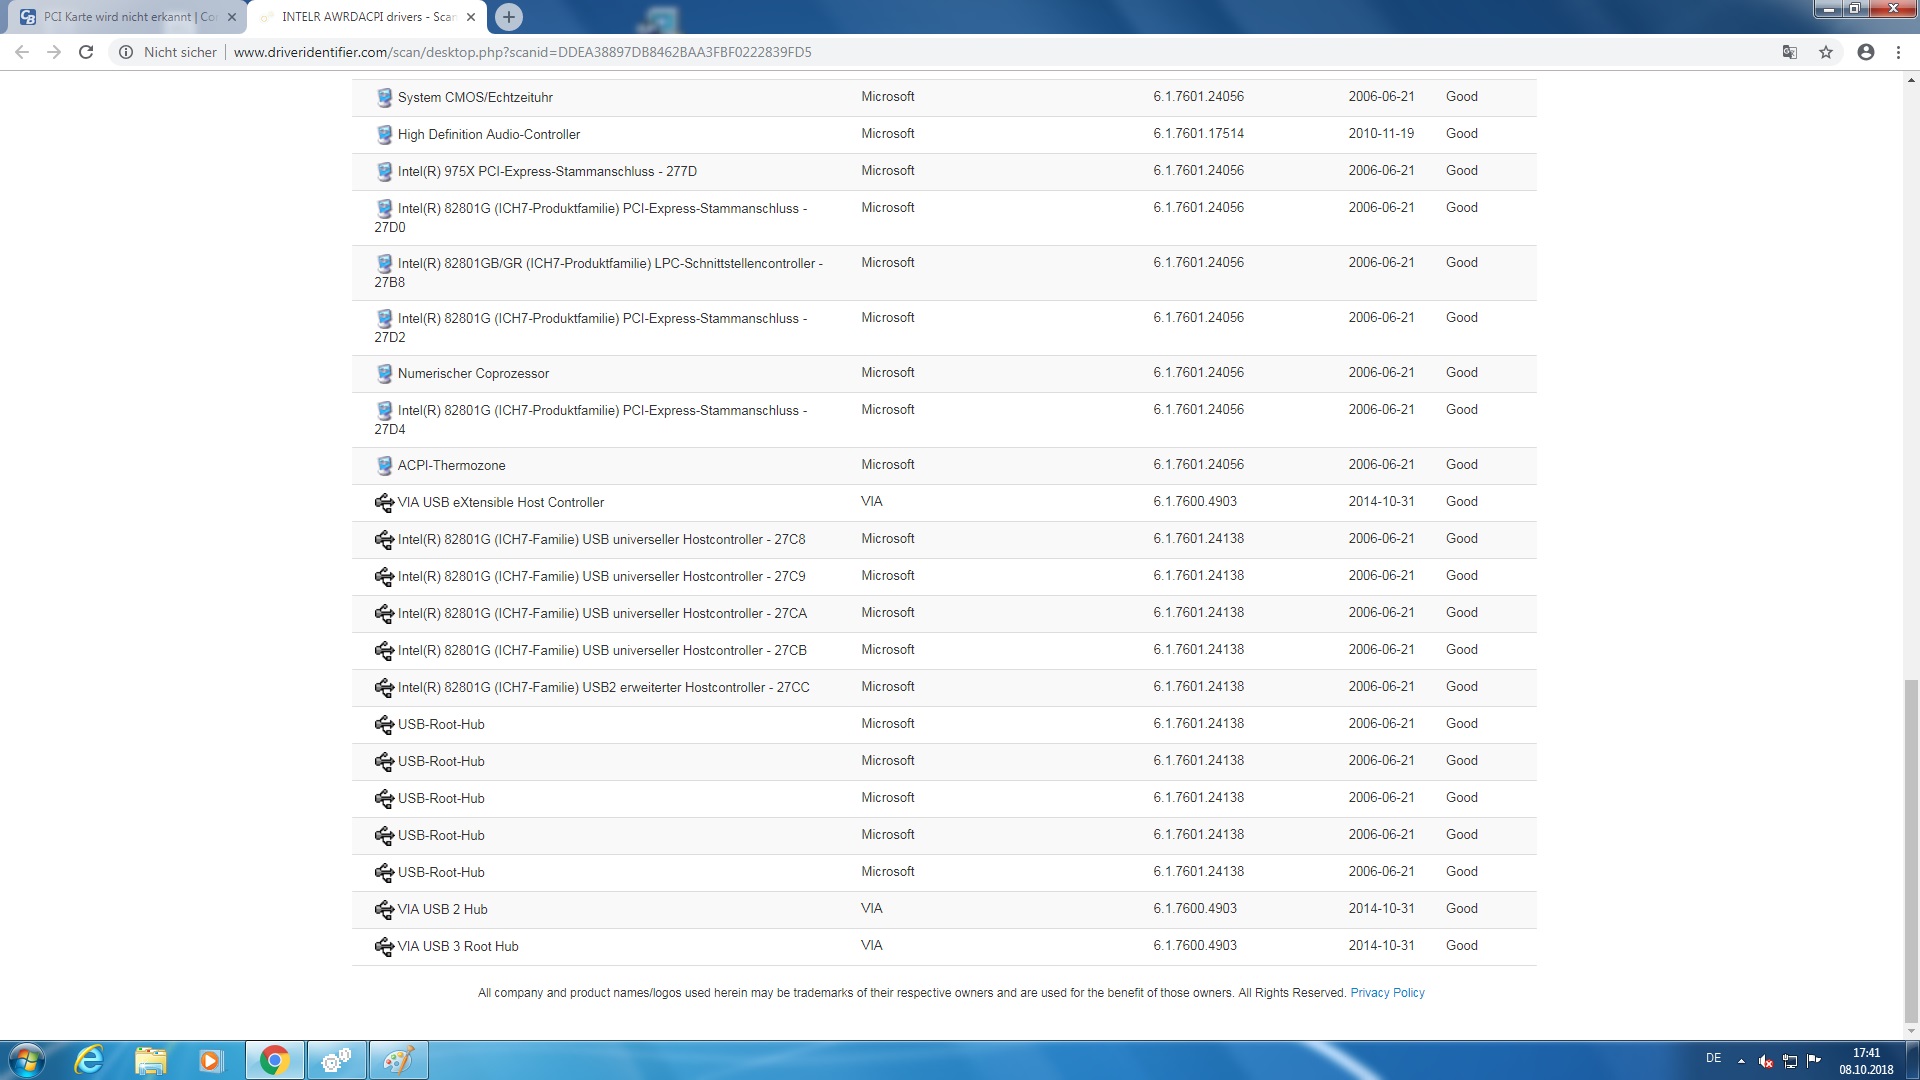The height and width of the screenshot is (1080, 1920).
Task: Click the scrollbar down arrow
Action: (x=1911, y=1031)
